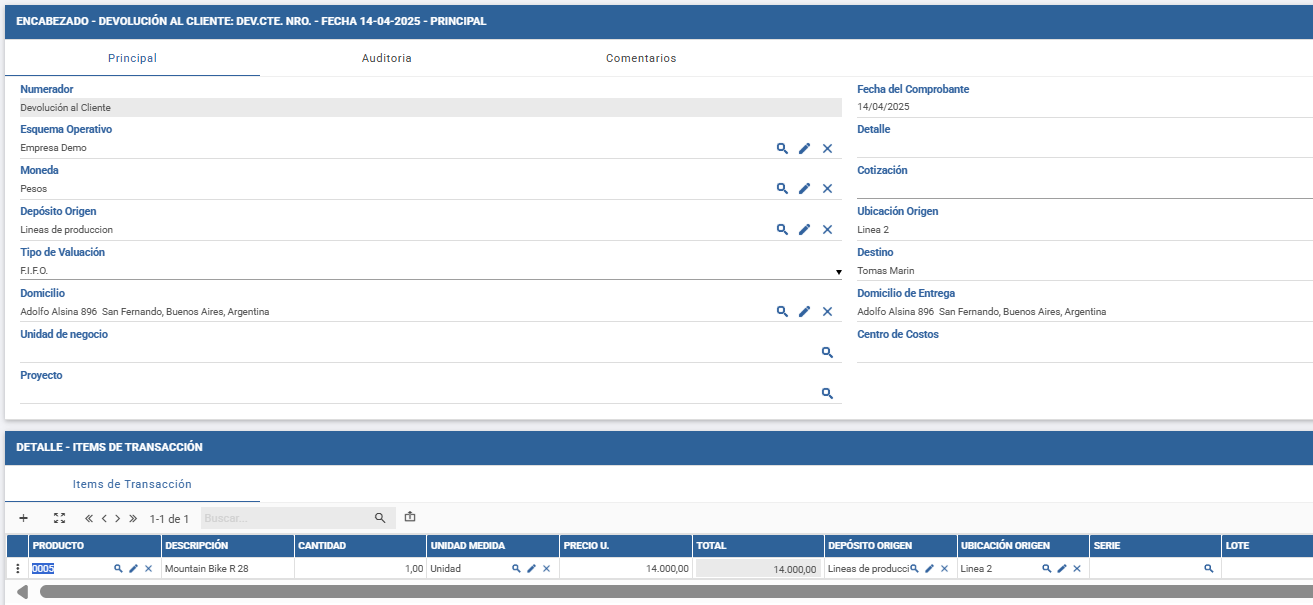The width and height of the screenshot is (1313, 605).
Task: Search Ubicación Origen in item row
Action: click(1047, 568)
